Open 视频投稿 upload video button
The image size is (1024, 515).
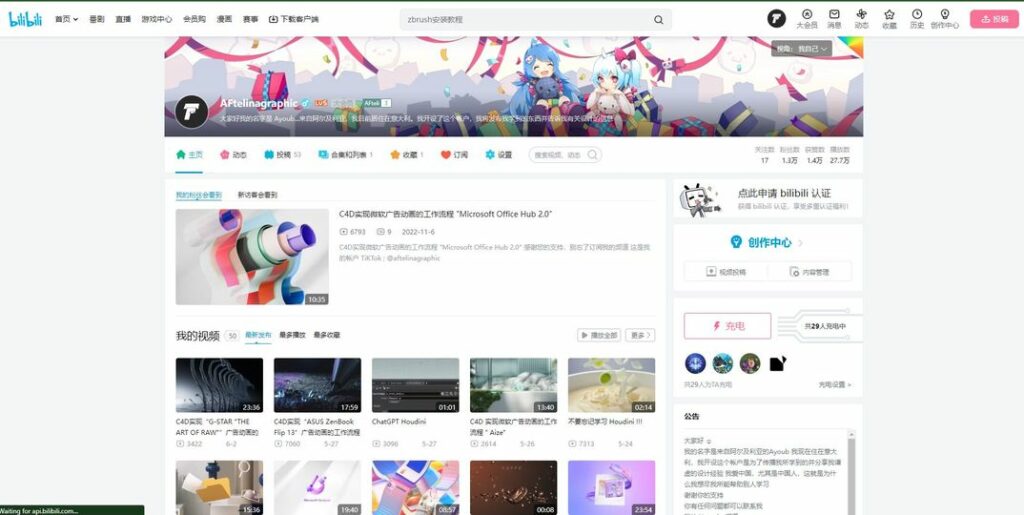726,272
